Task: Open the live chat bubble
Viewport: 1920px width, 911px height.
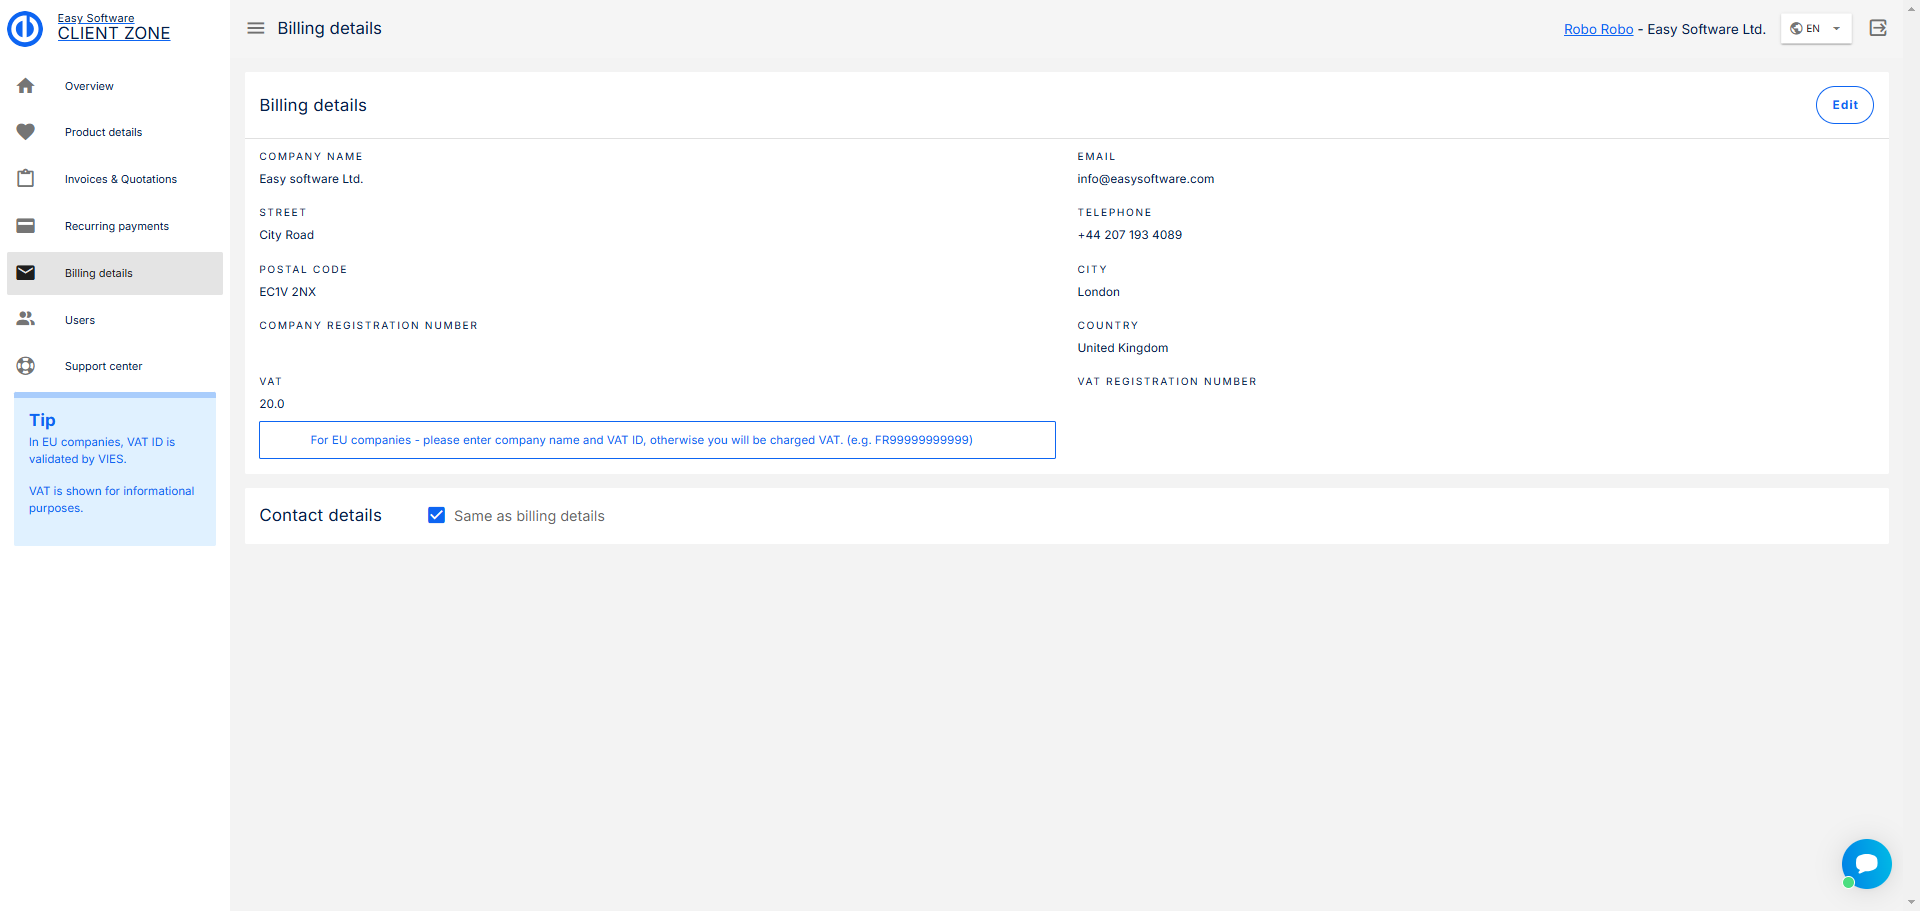Action: (1866, 863)
